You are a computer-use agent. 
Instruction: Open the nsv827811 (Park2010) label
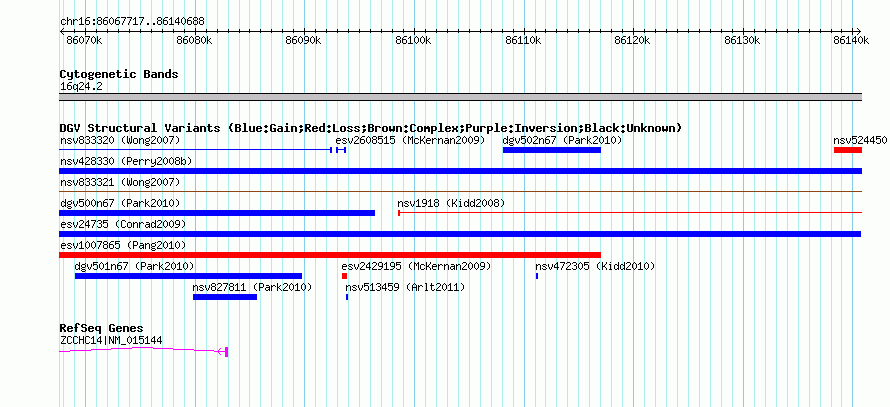tap(253, 287)
